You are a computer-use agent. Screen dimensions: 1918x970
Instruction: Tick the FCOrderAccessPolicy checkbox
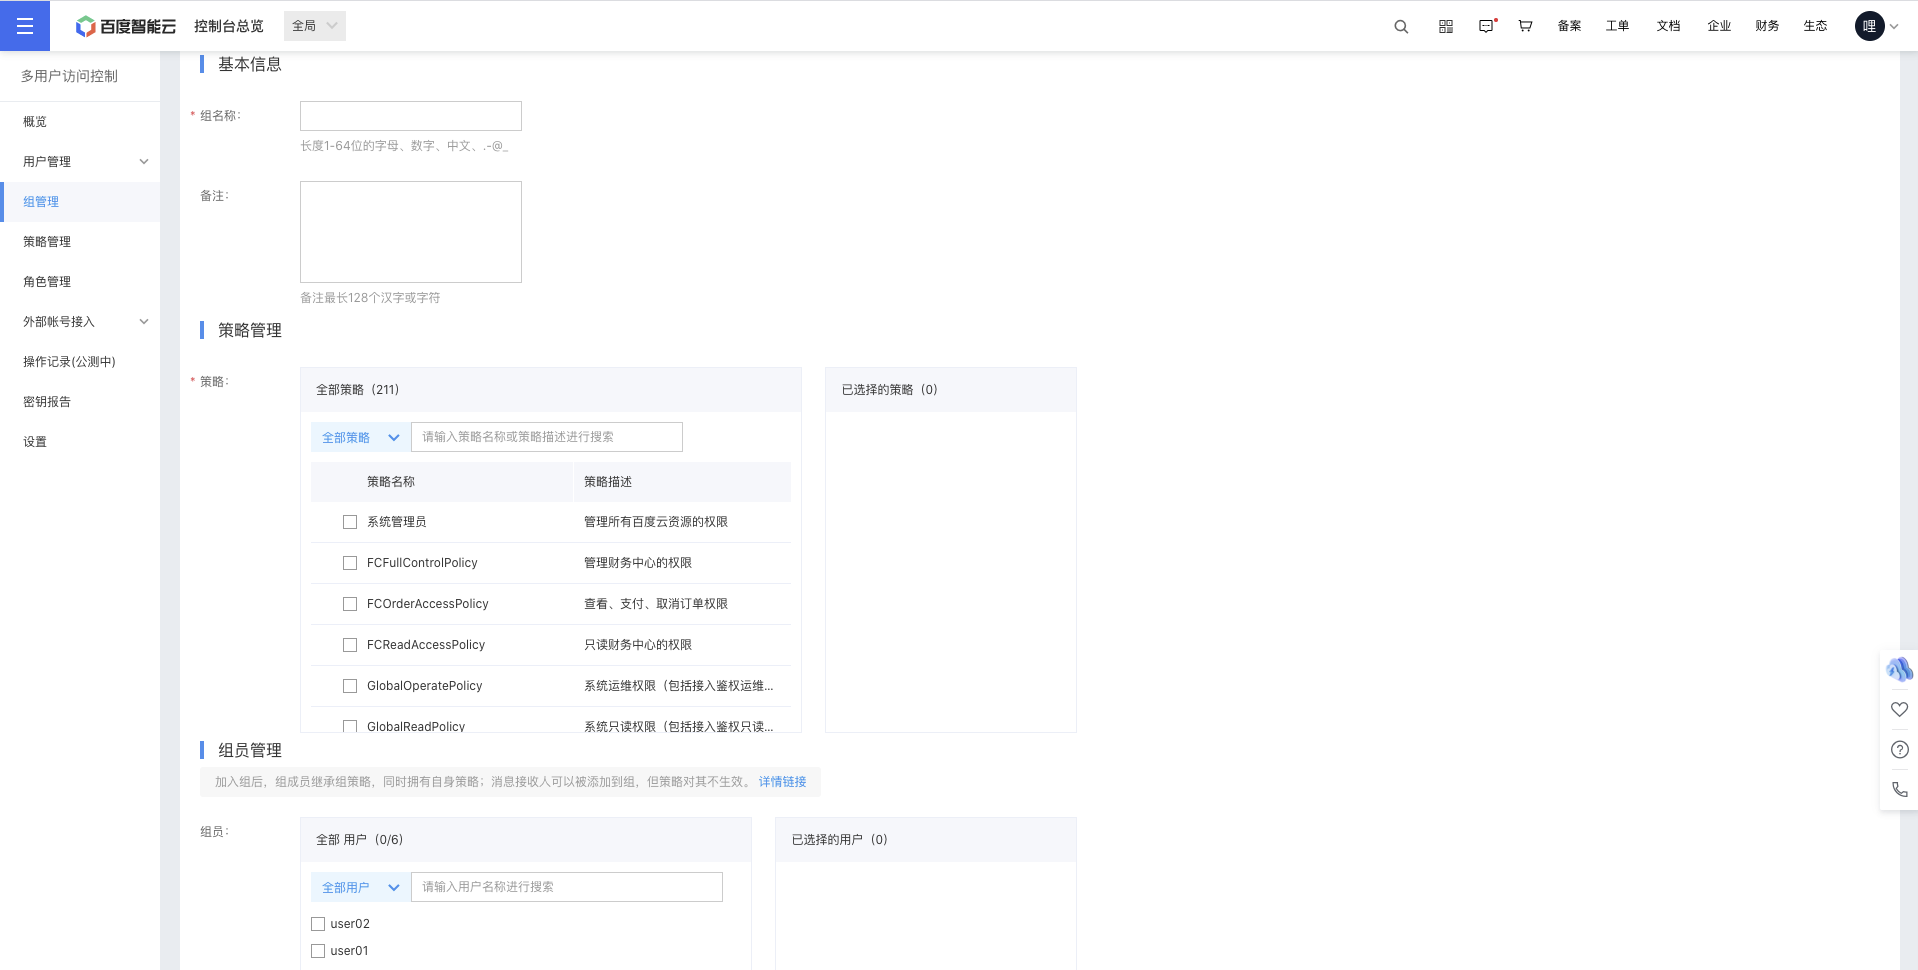(350, 604)
